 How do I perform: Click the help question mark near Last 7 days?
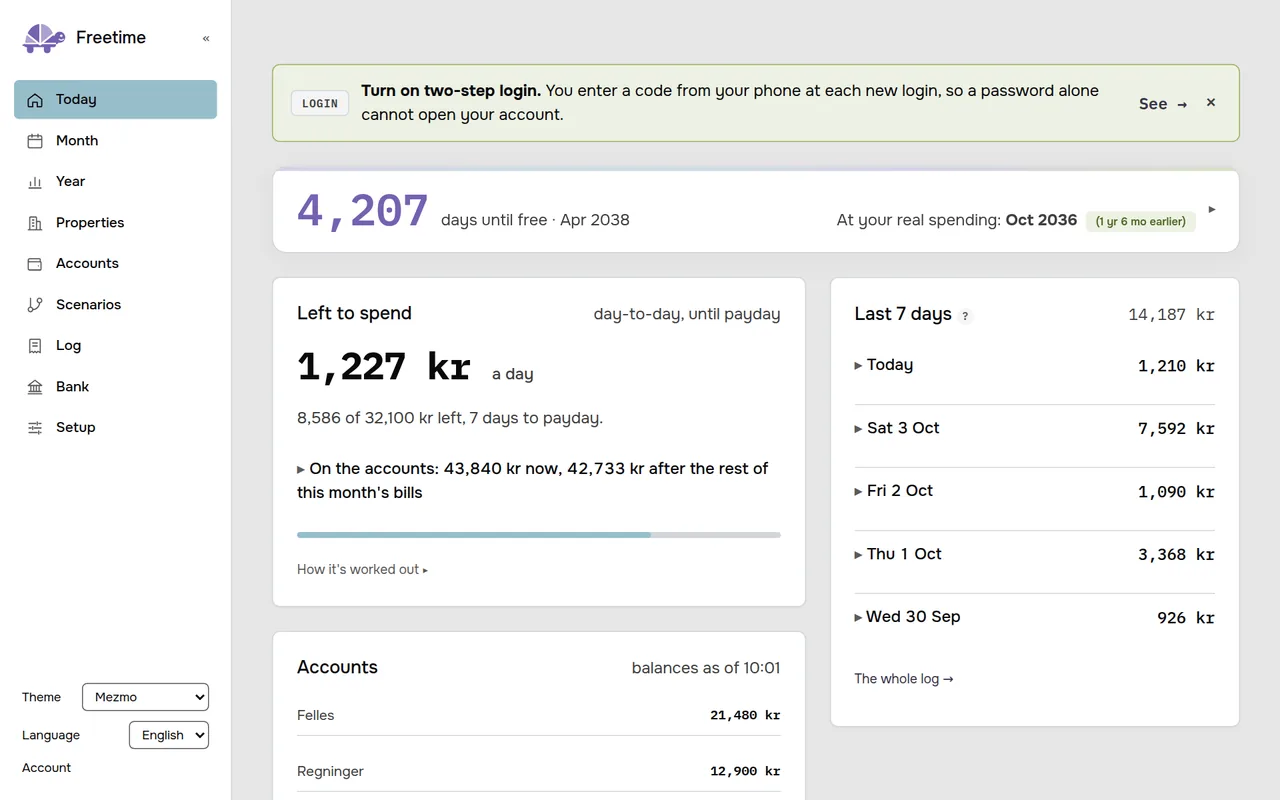[x=965, y=316]
